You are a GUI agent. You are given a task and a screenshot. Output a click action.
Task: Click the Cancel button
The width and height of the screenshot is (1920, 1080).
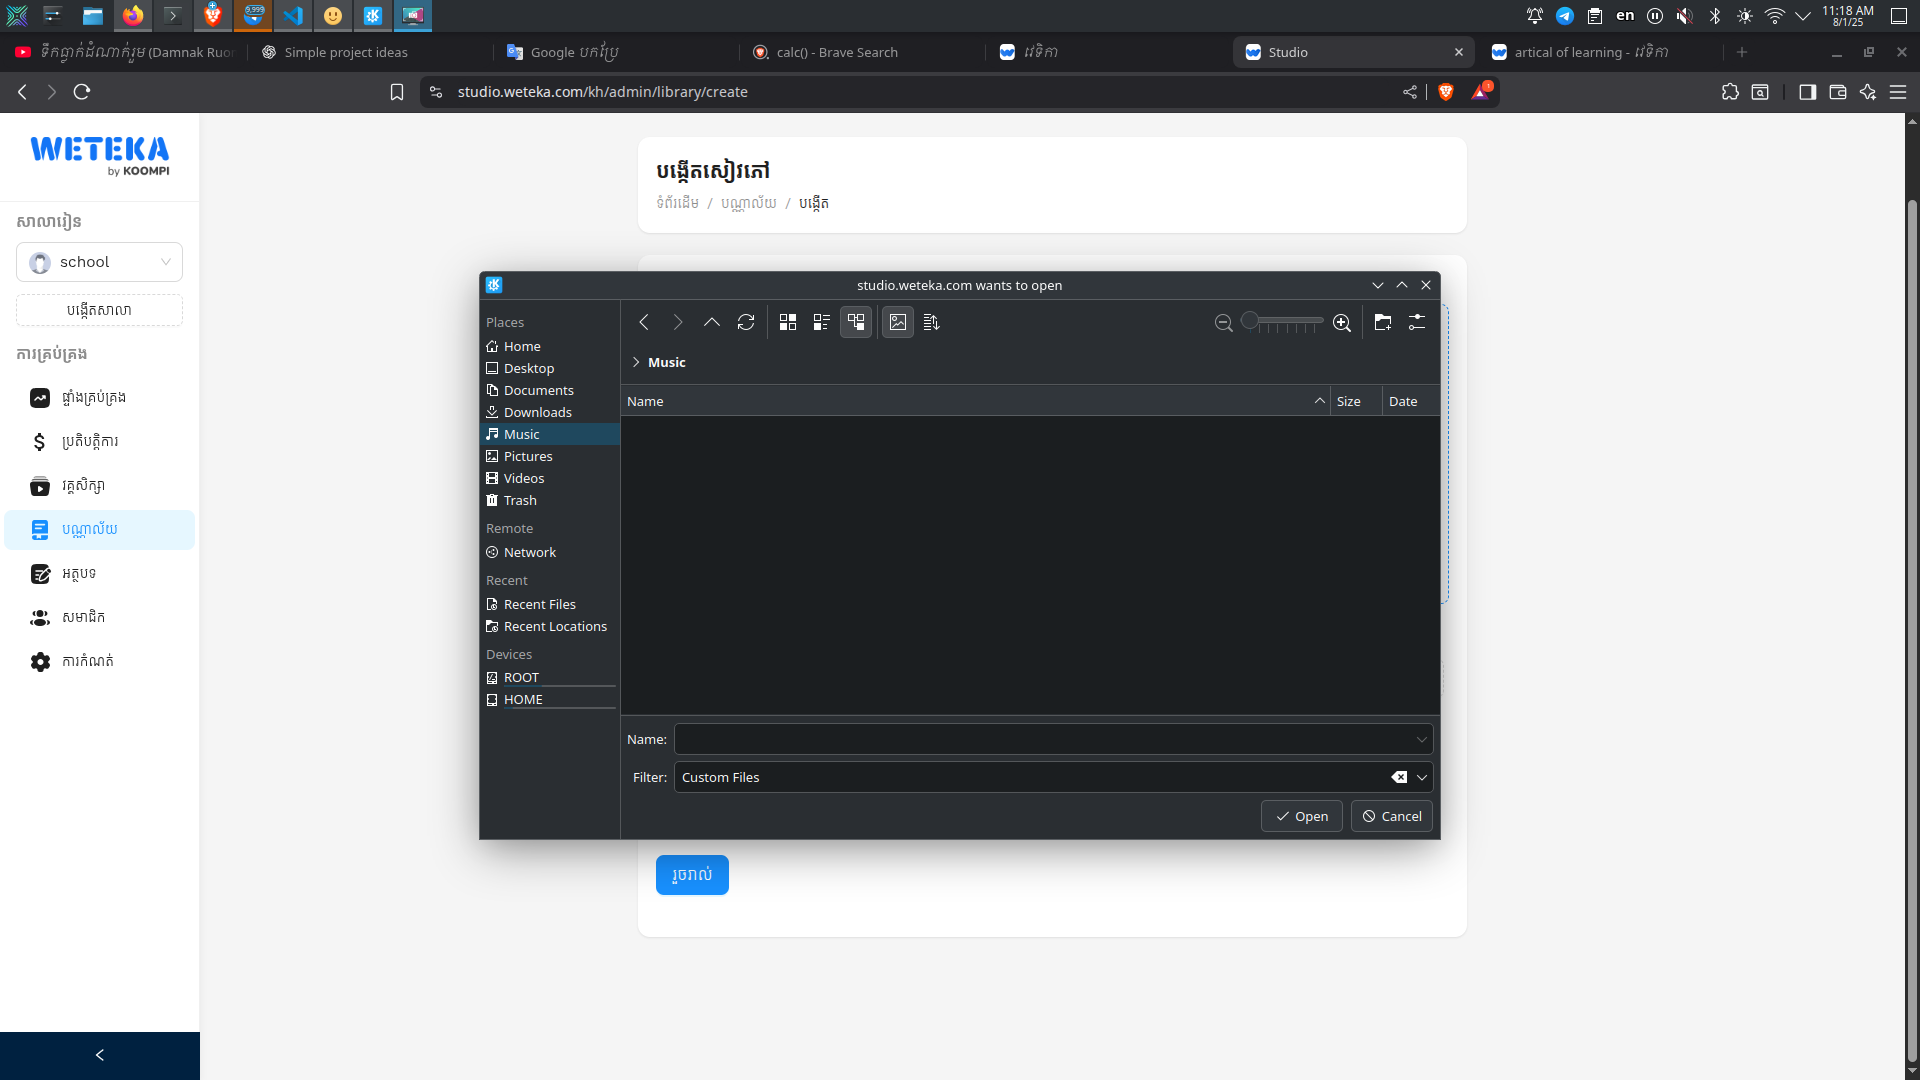[x=1392, y=816]
